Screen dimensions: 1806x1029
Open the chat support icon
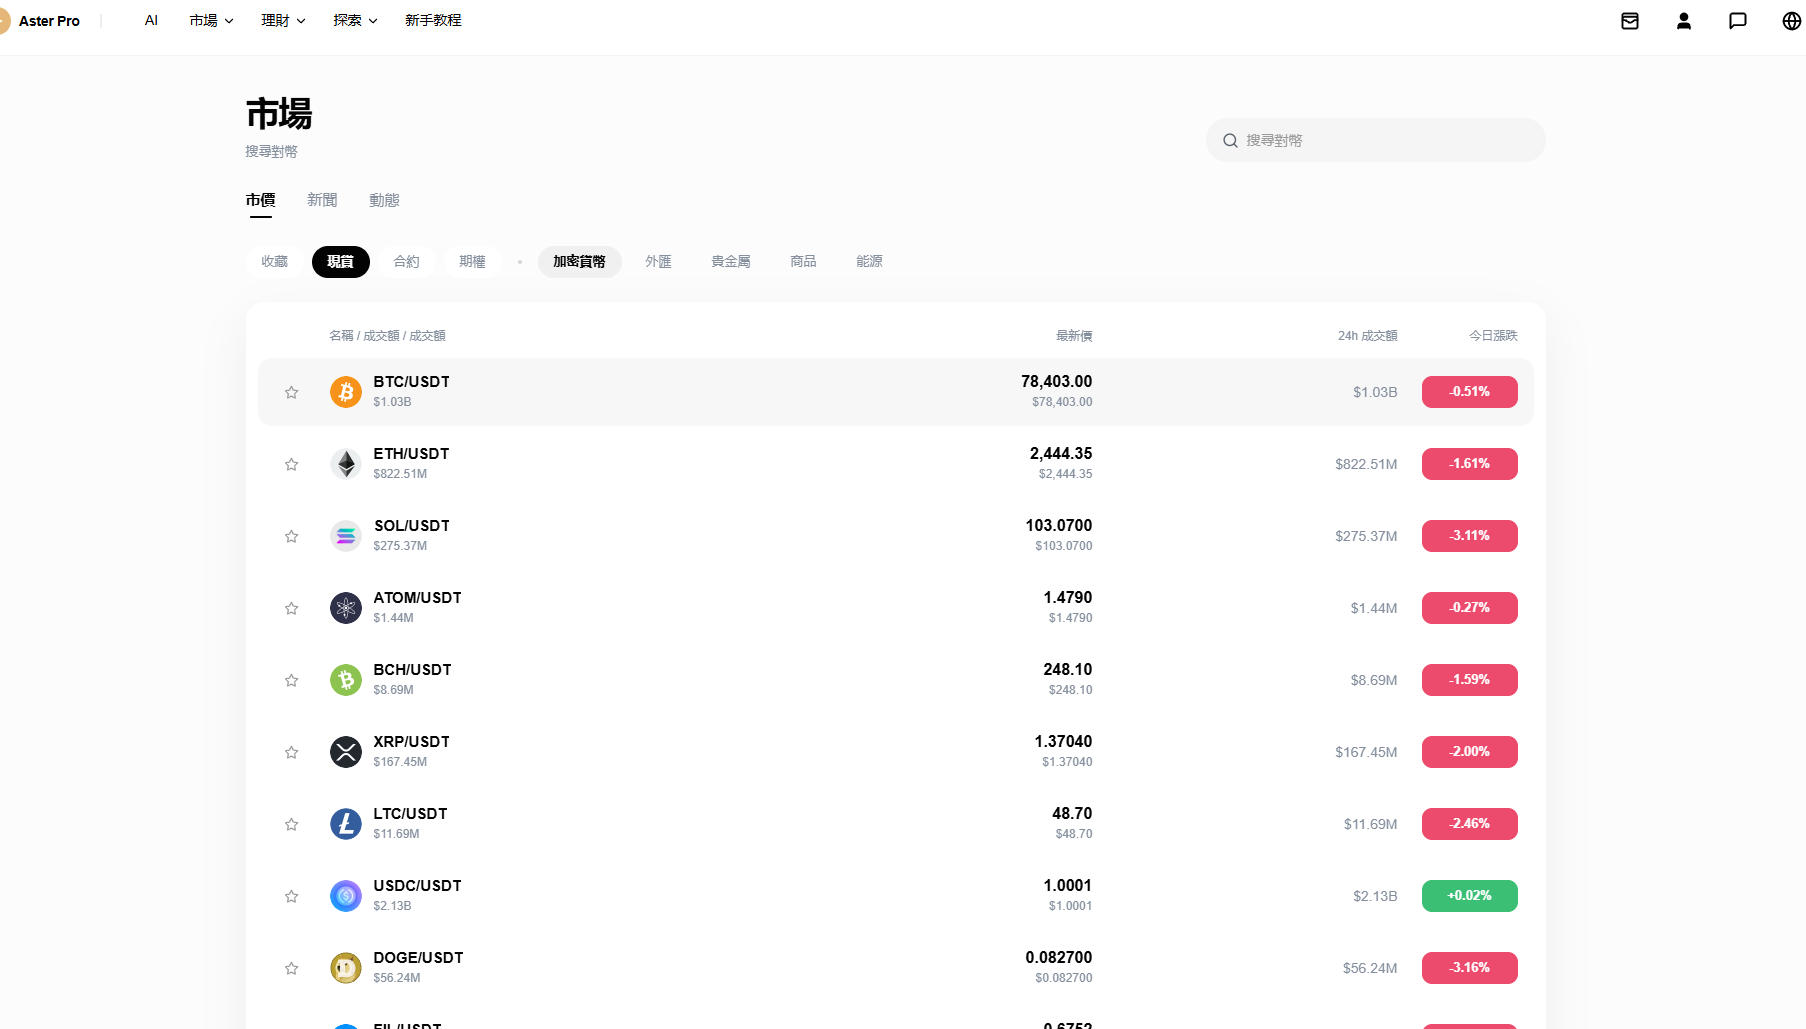(x=1738, y=21)
